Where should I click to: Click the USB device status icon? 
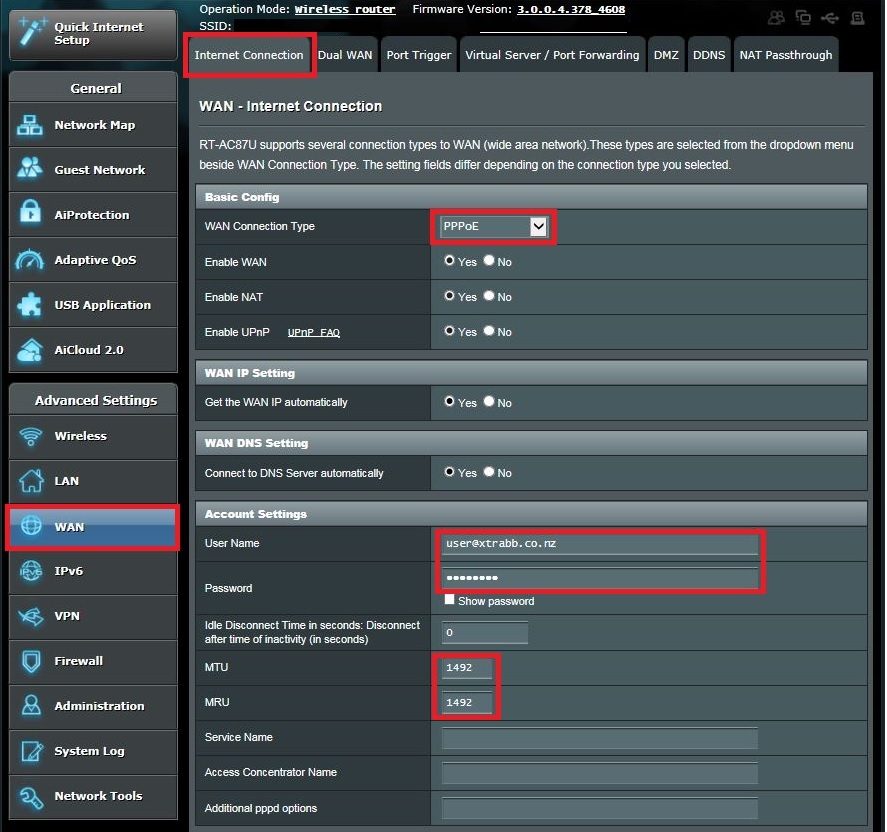[828, 17]
